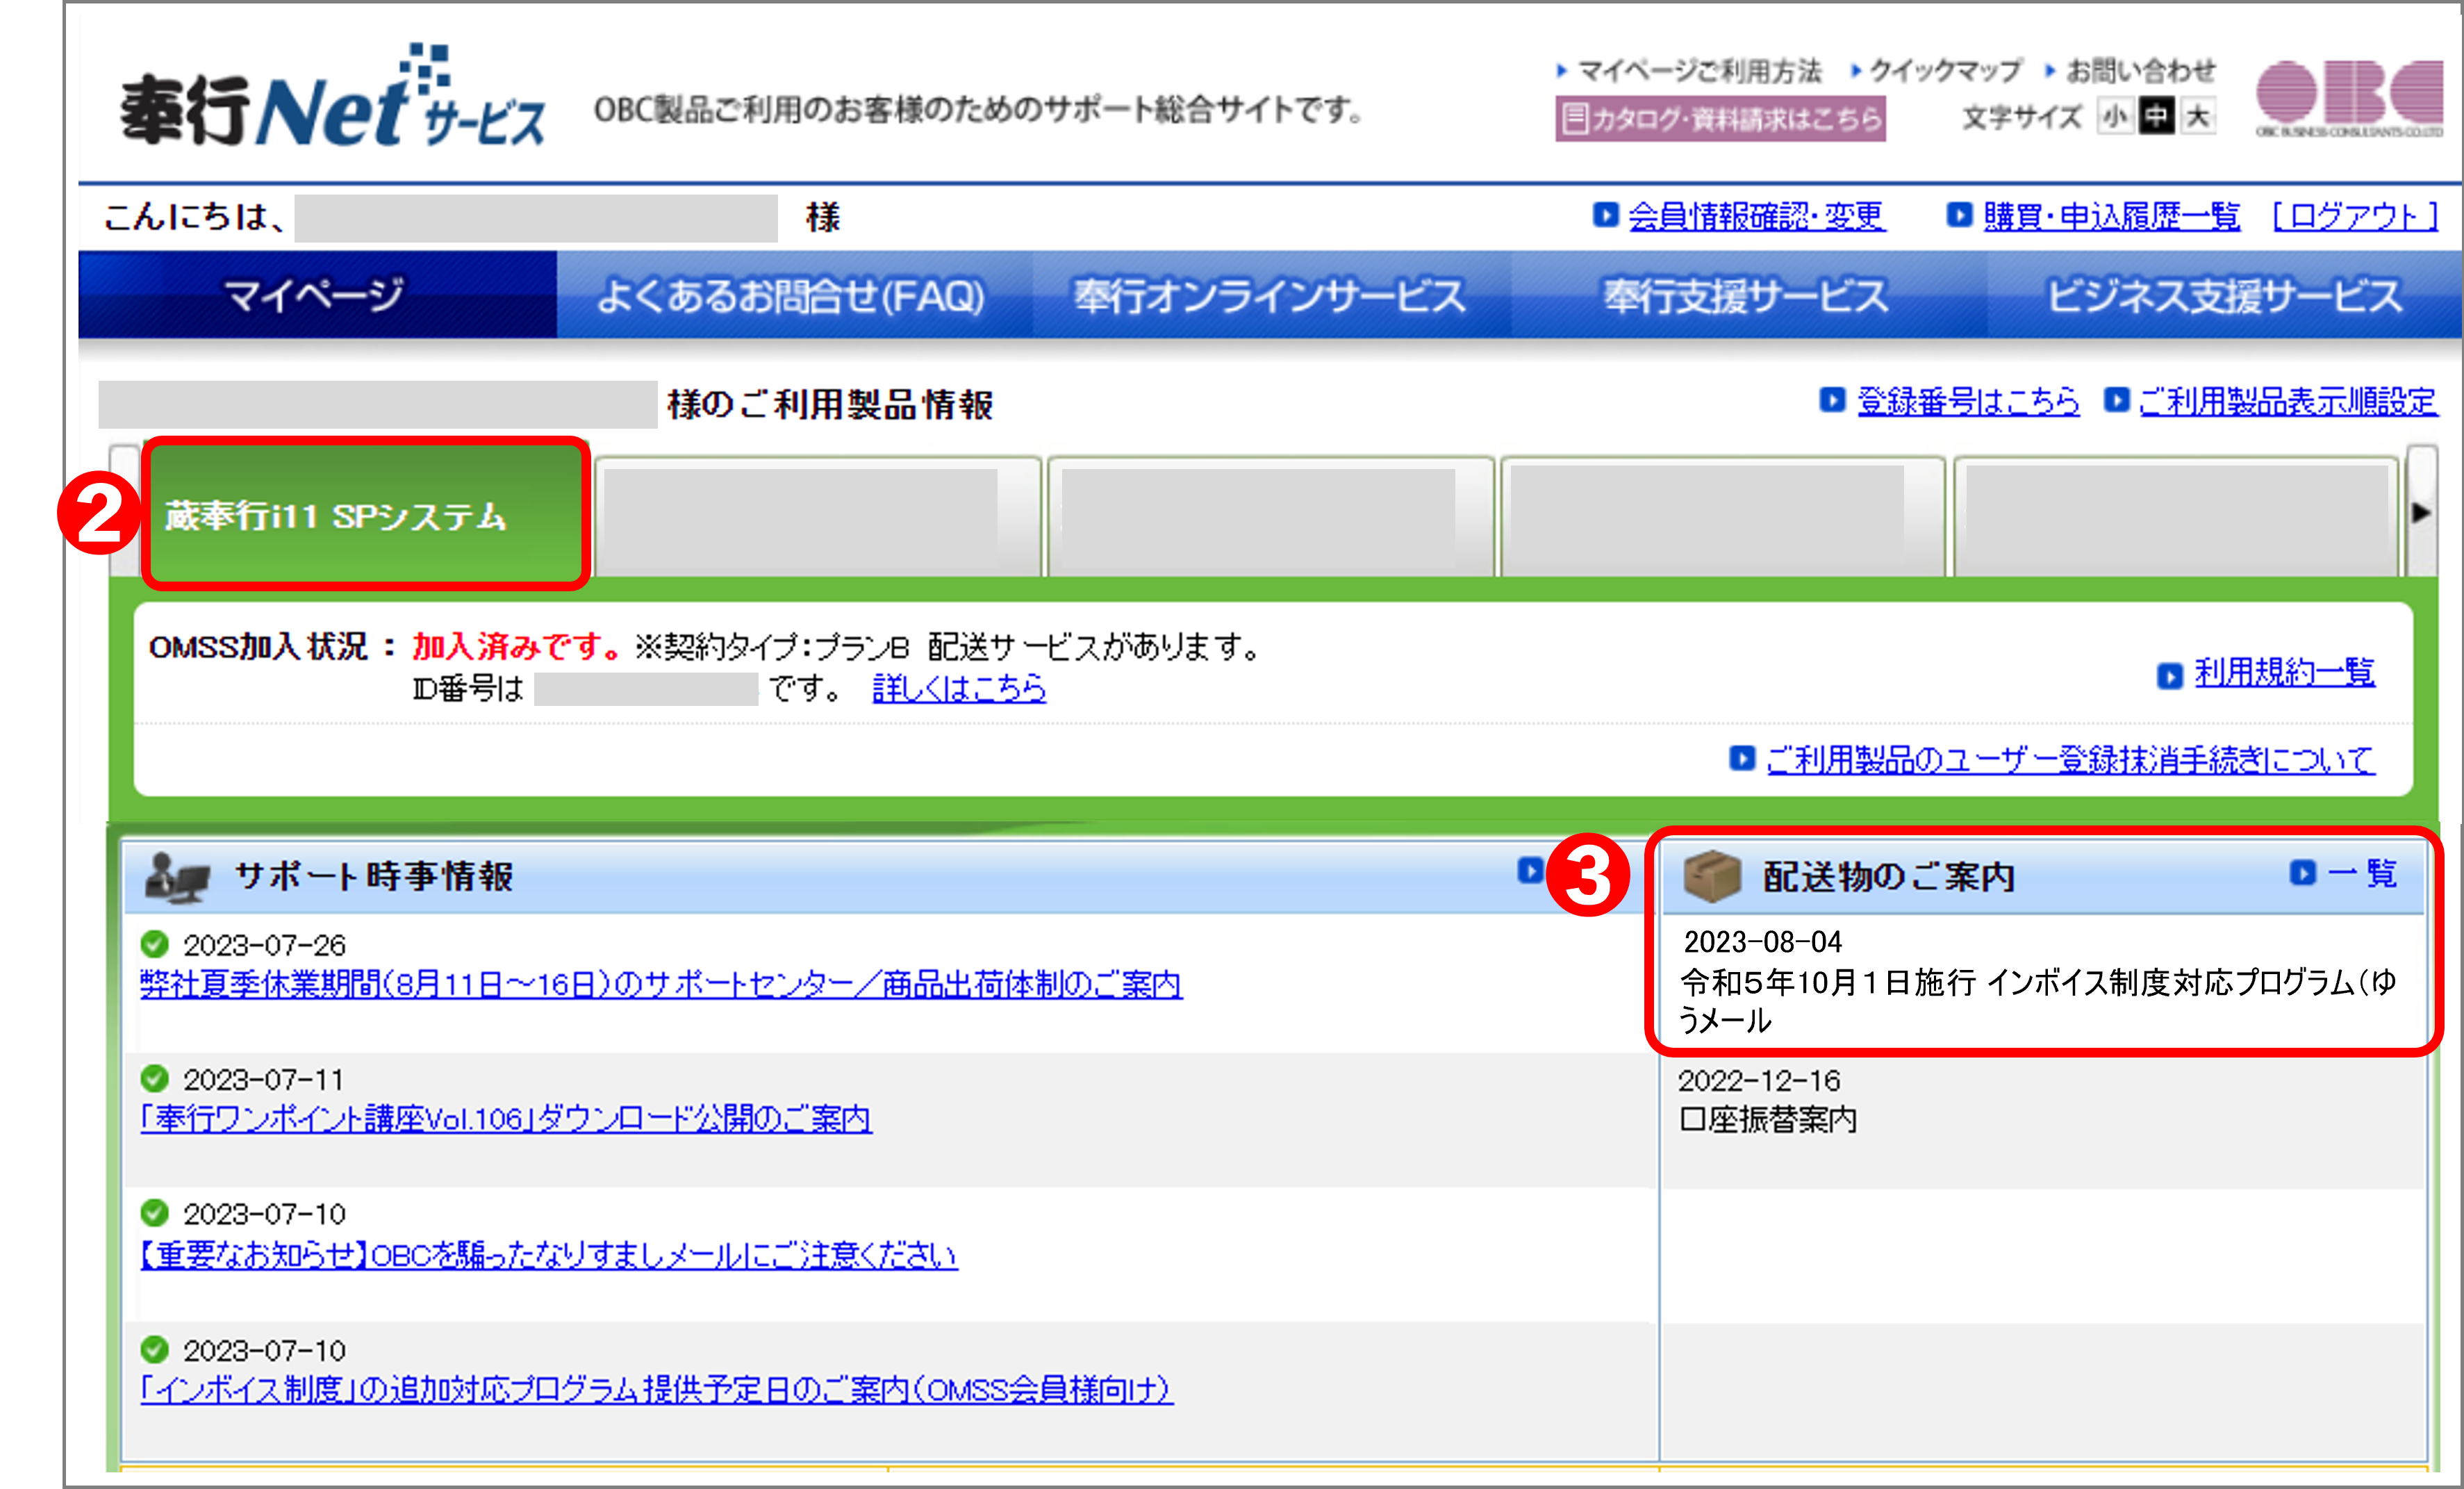Open 登録番号はこちら link

(x=1968, y=402)
